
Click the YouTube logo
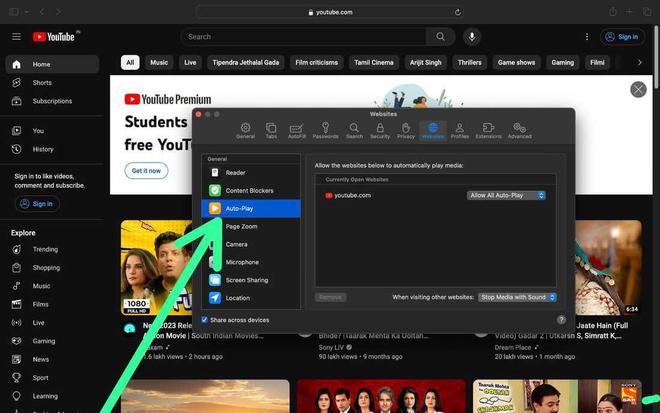coord(54,37)
